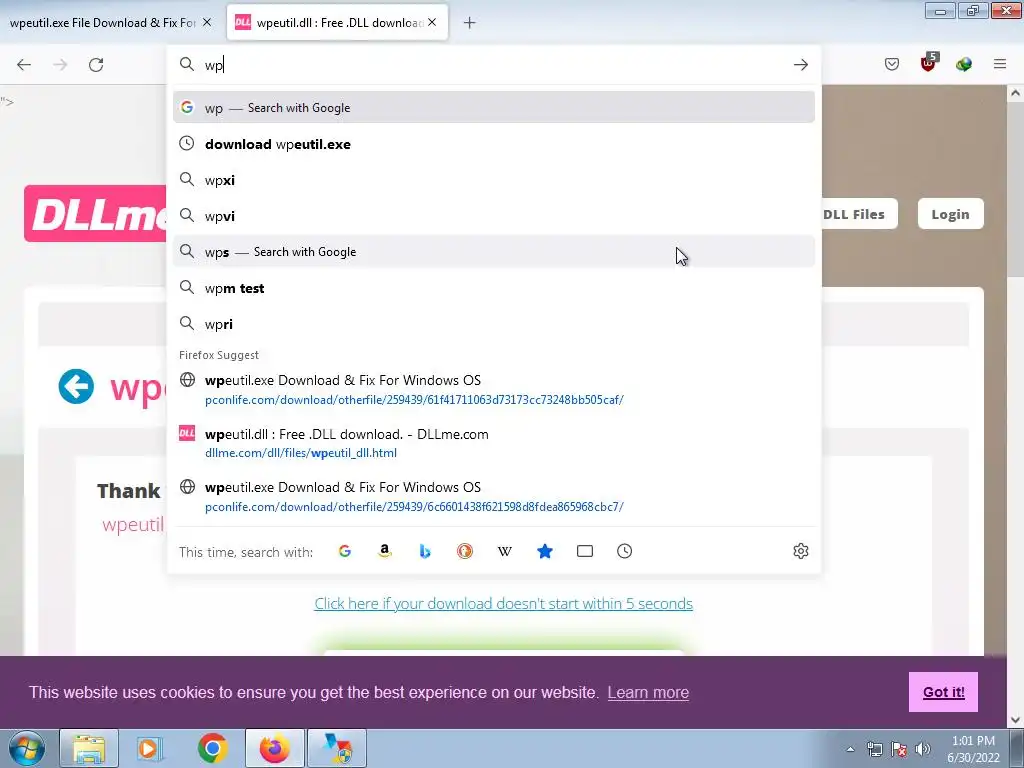
Task: Open the volume speaker tray icon
Action: coord(923,749)
